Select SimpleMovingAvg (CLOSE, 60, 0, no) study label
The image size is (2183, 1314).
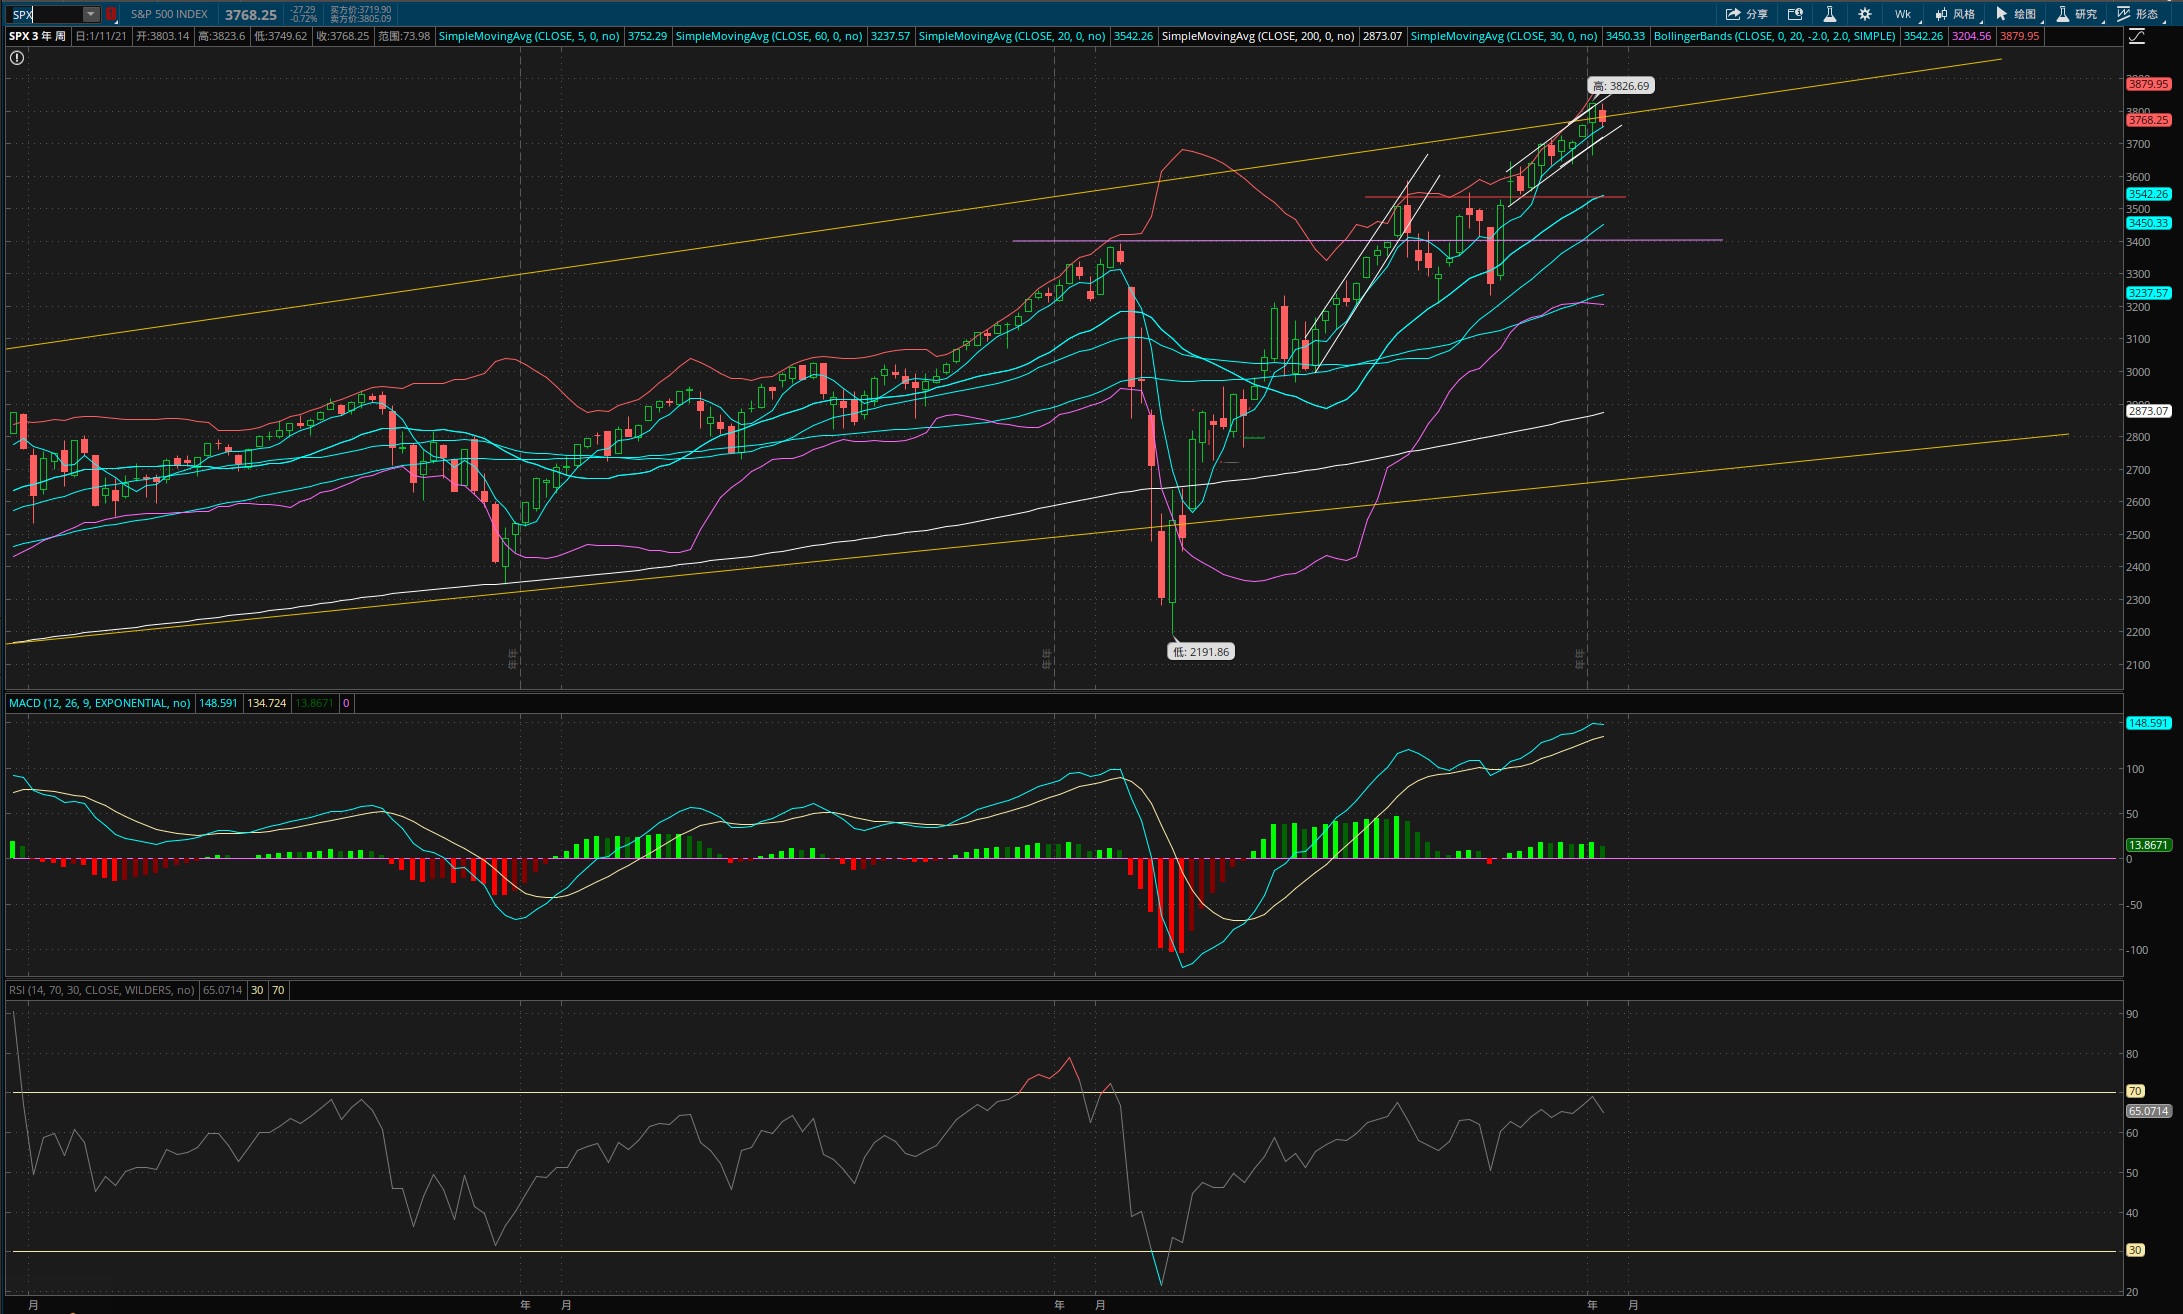click(x=769, y=36)
